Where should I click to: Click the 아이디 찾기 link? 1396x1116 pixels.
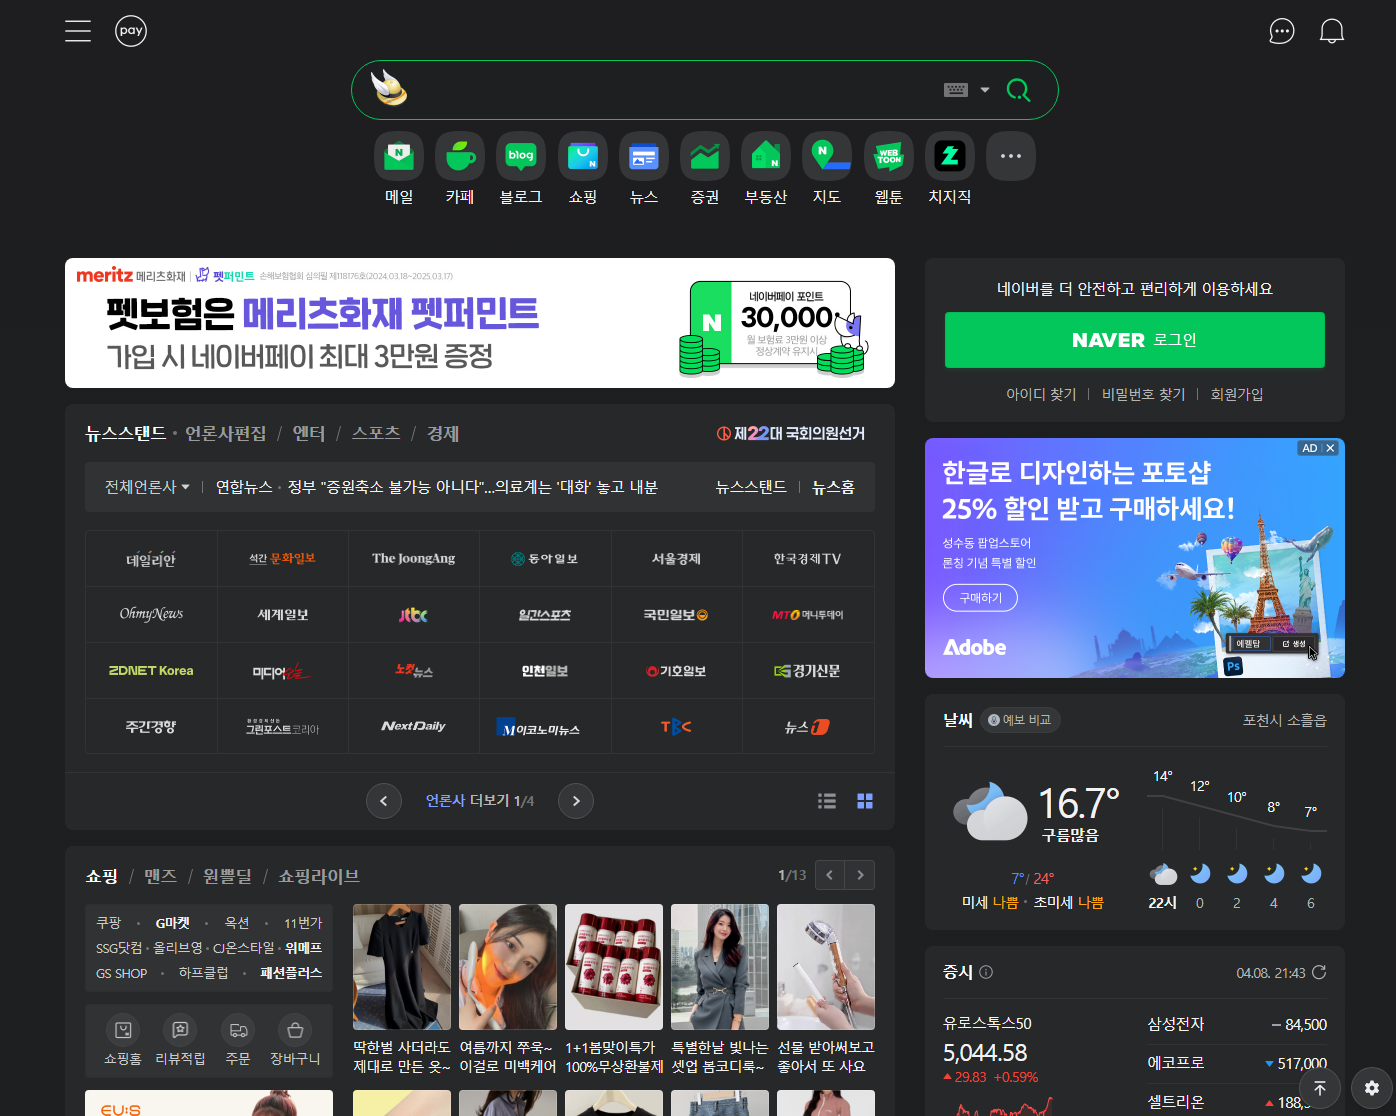tap(1041, 394)
